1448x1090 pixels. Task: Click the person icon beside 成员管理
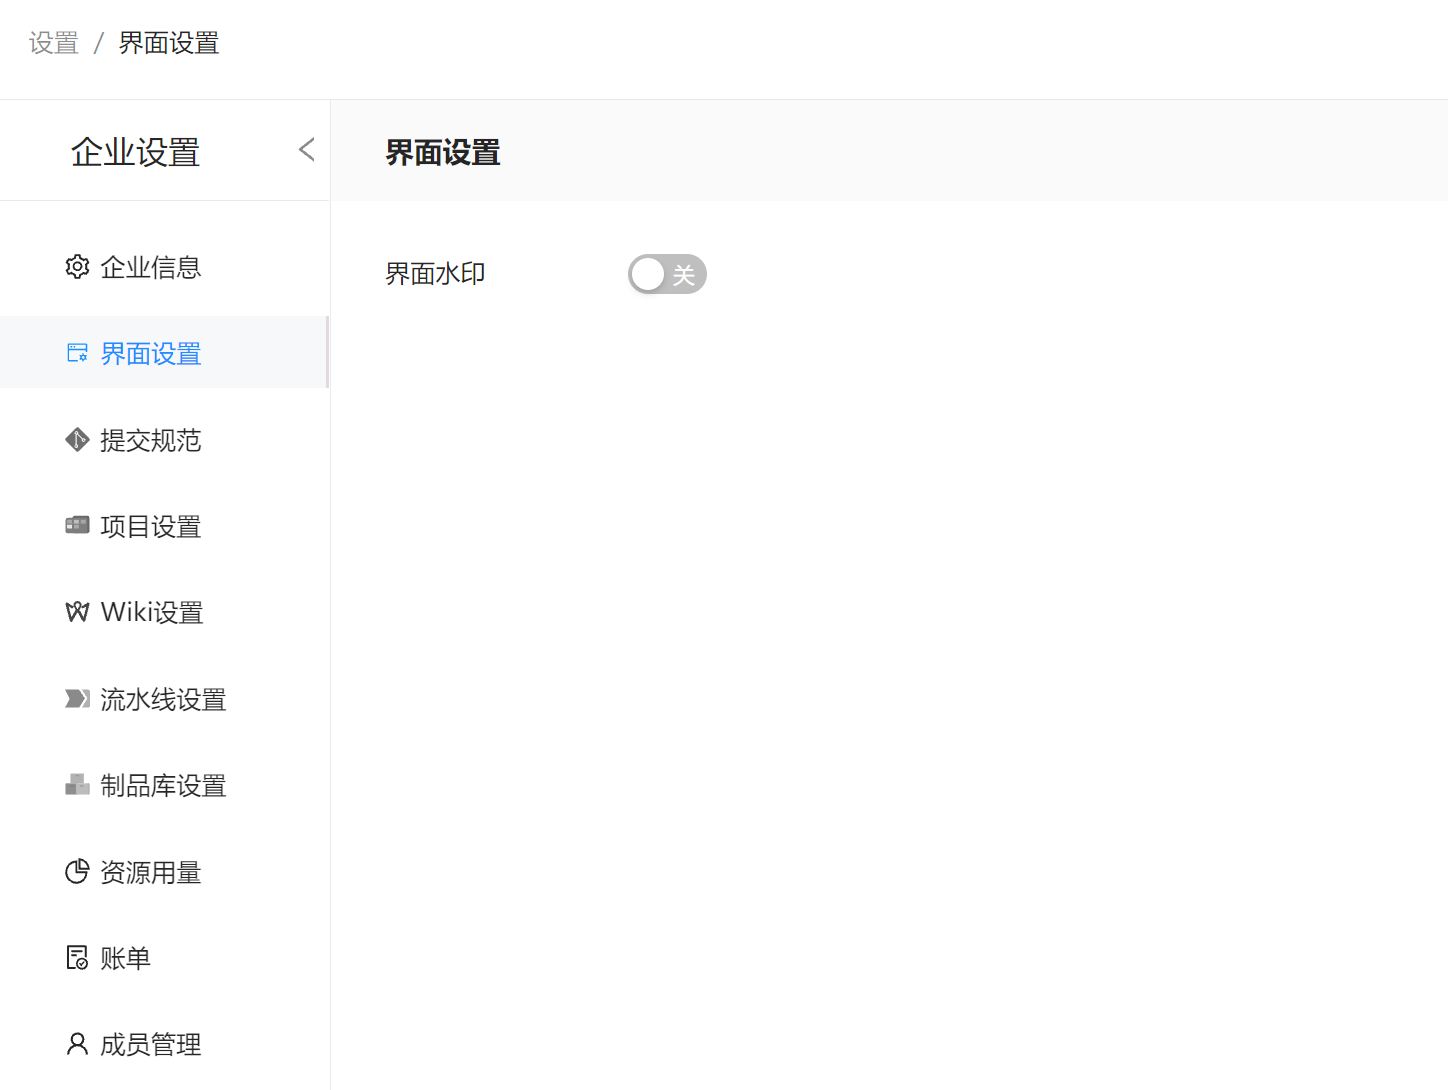click(77, 1044)
